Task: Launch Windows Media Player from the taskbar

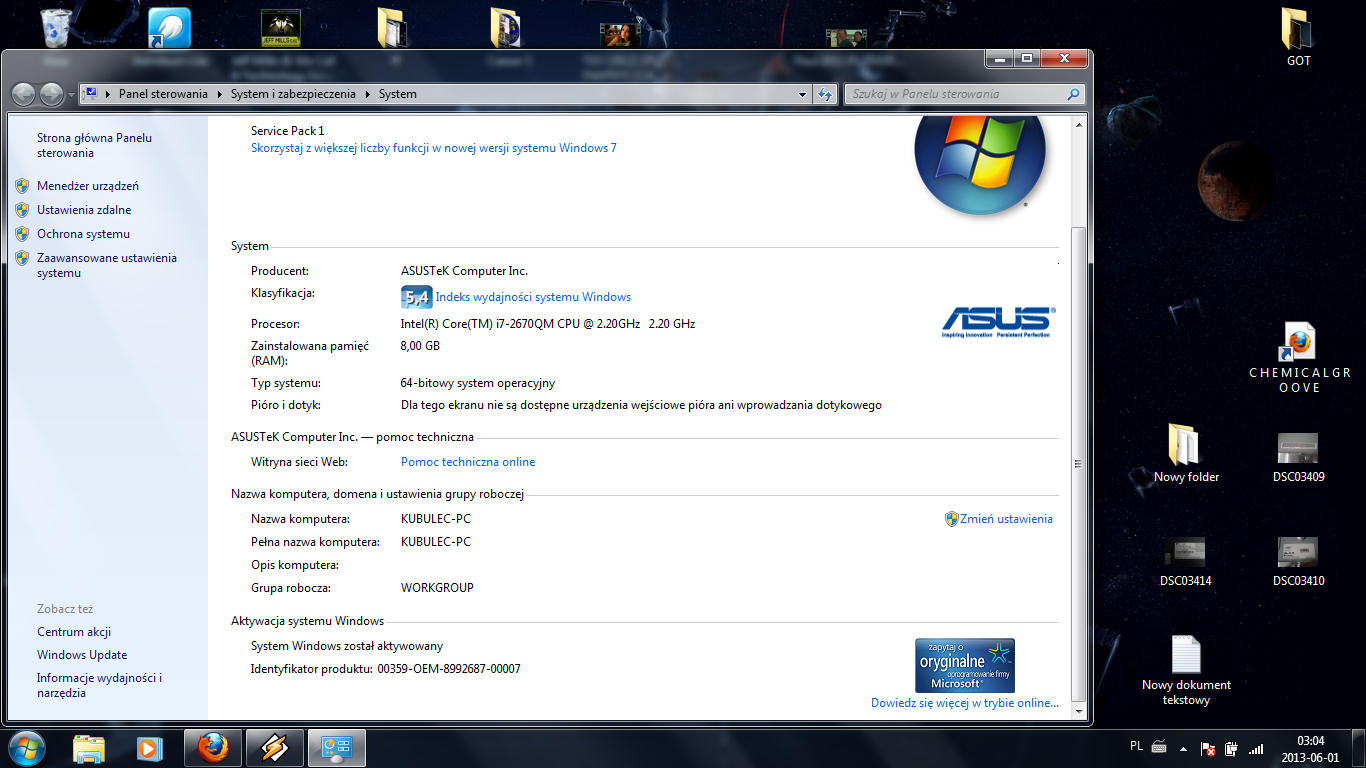Action: [149, 748]
